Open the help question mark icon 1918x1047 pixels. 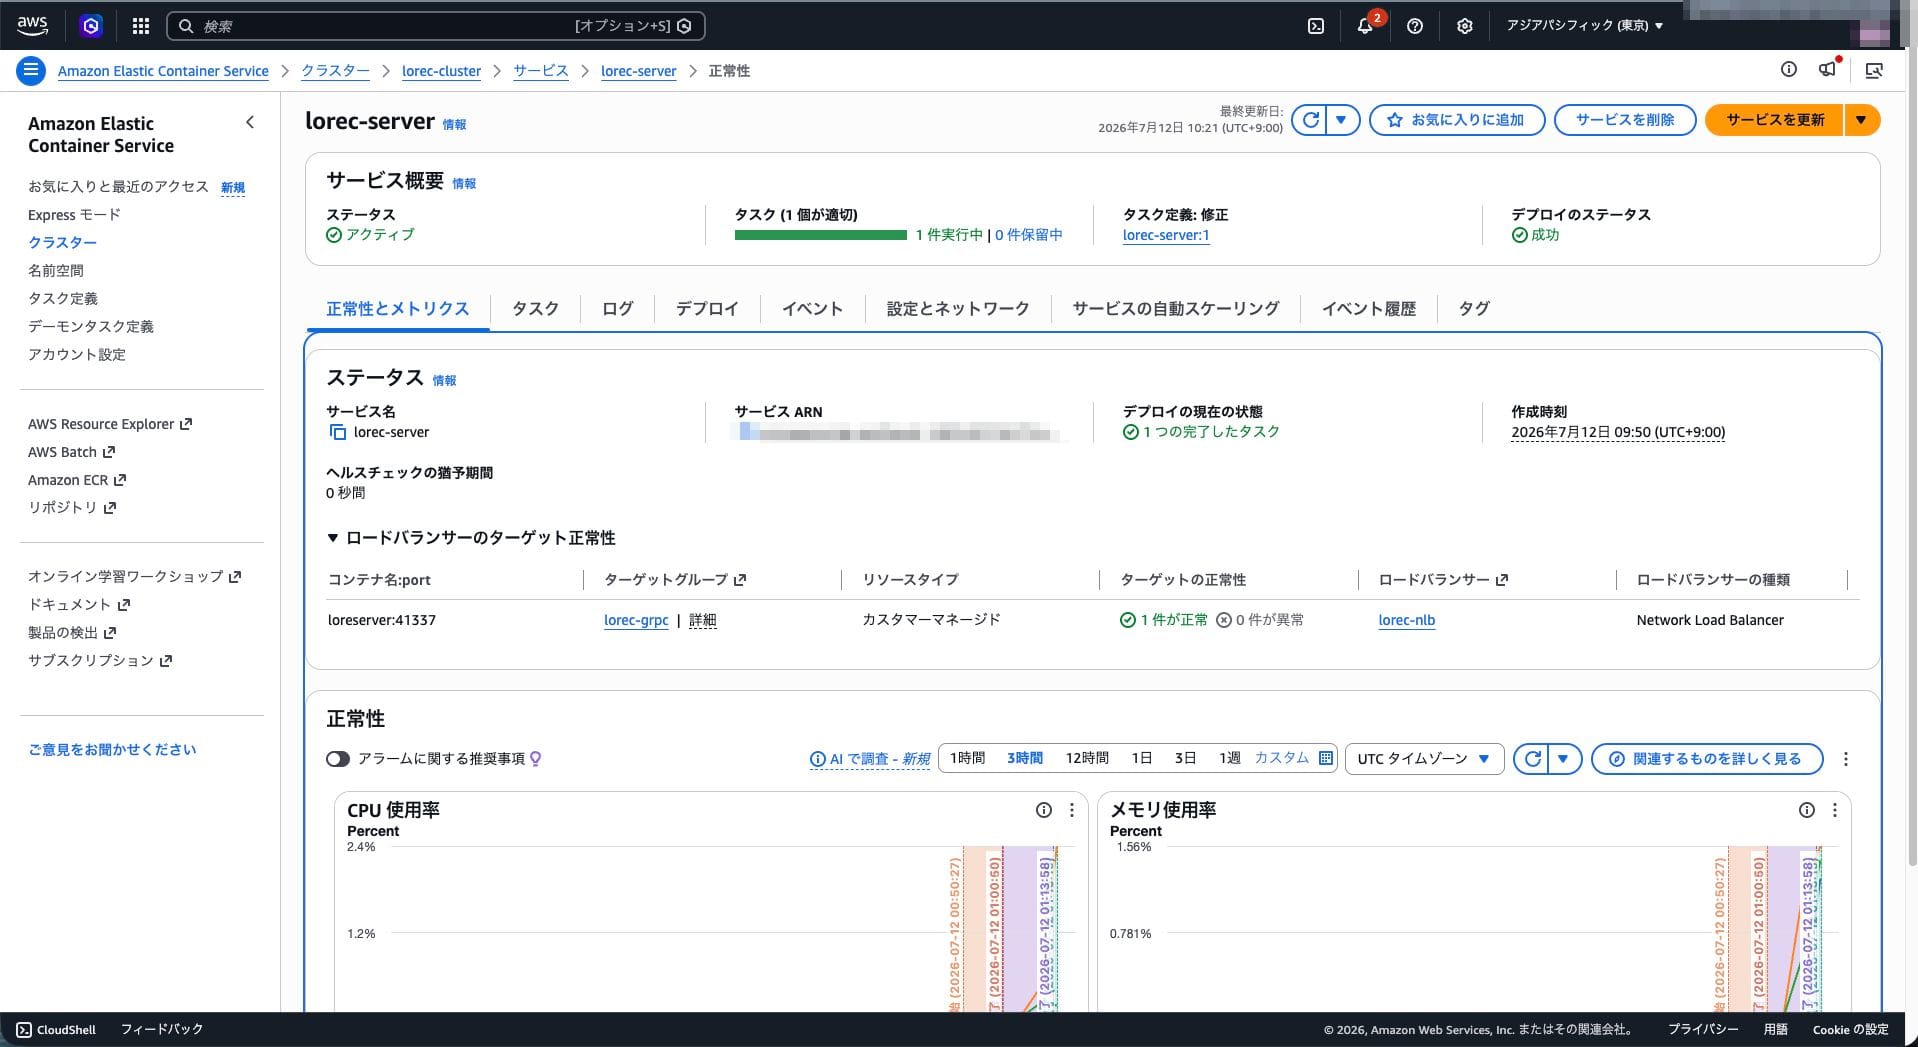(1415, 26)
